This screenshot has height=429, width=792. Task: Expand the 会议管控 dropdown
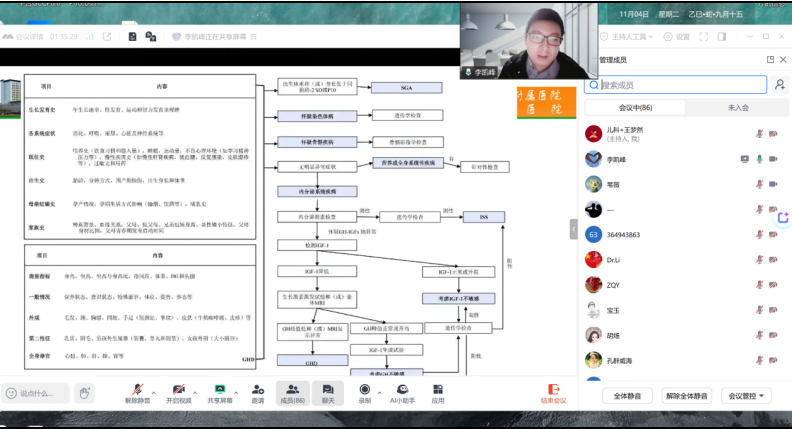[x=748, y=395]
